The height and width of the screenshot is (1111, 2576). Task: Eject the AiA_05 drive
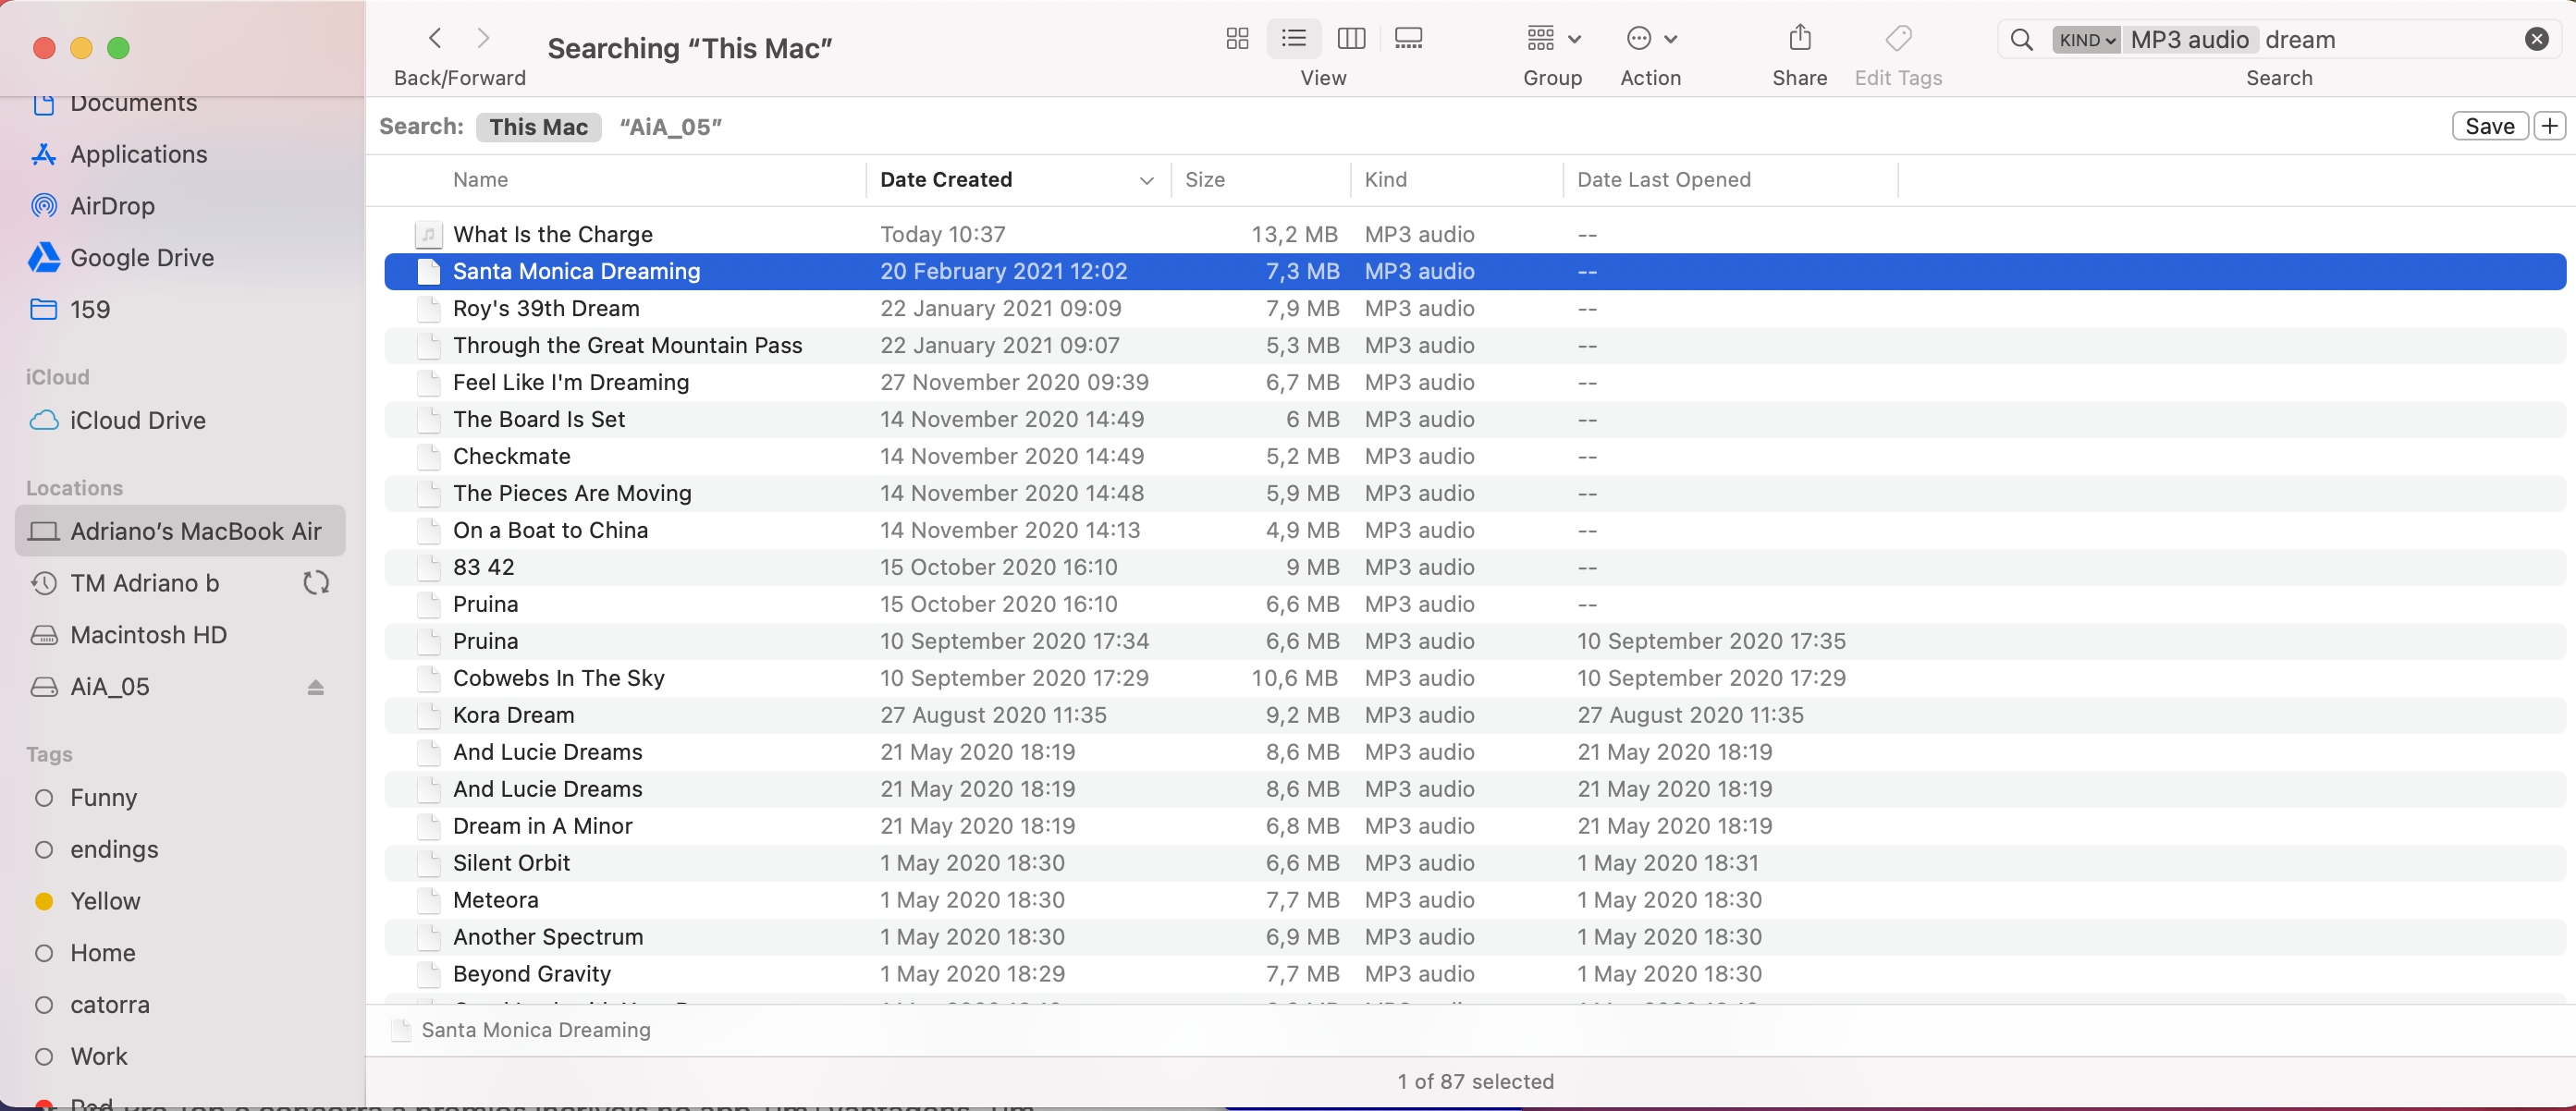tap(316, 688)
